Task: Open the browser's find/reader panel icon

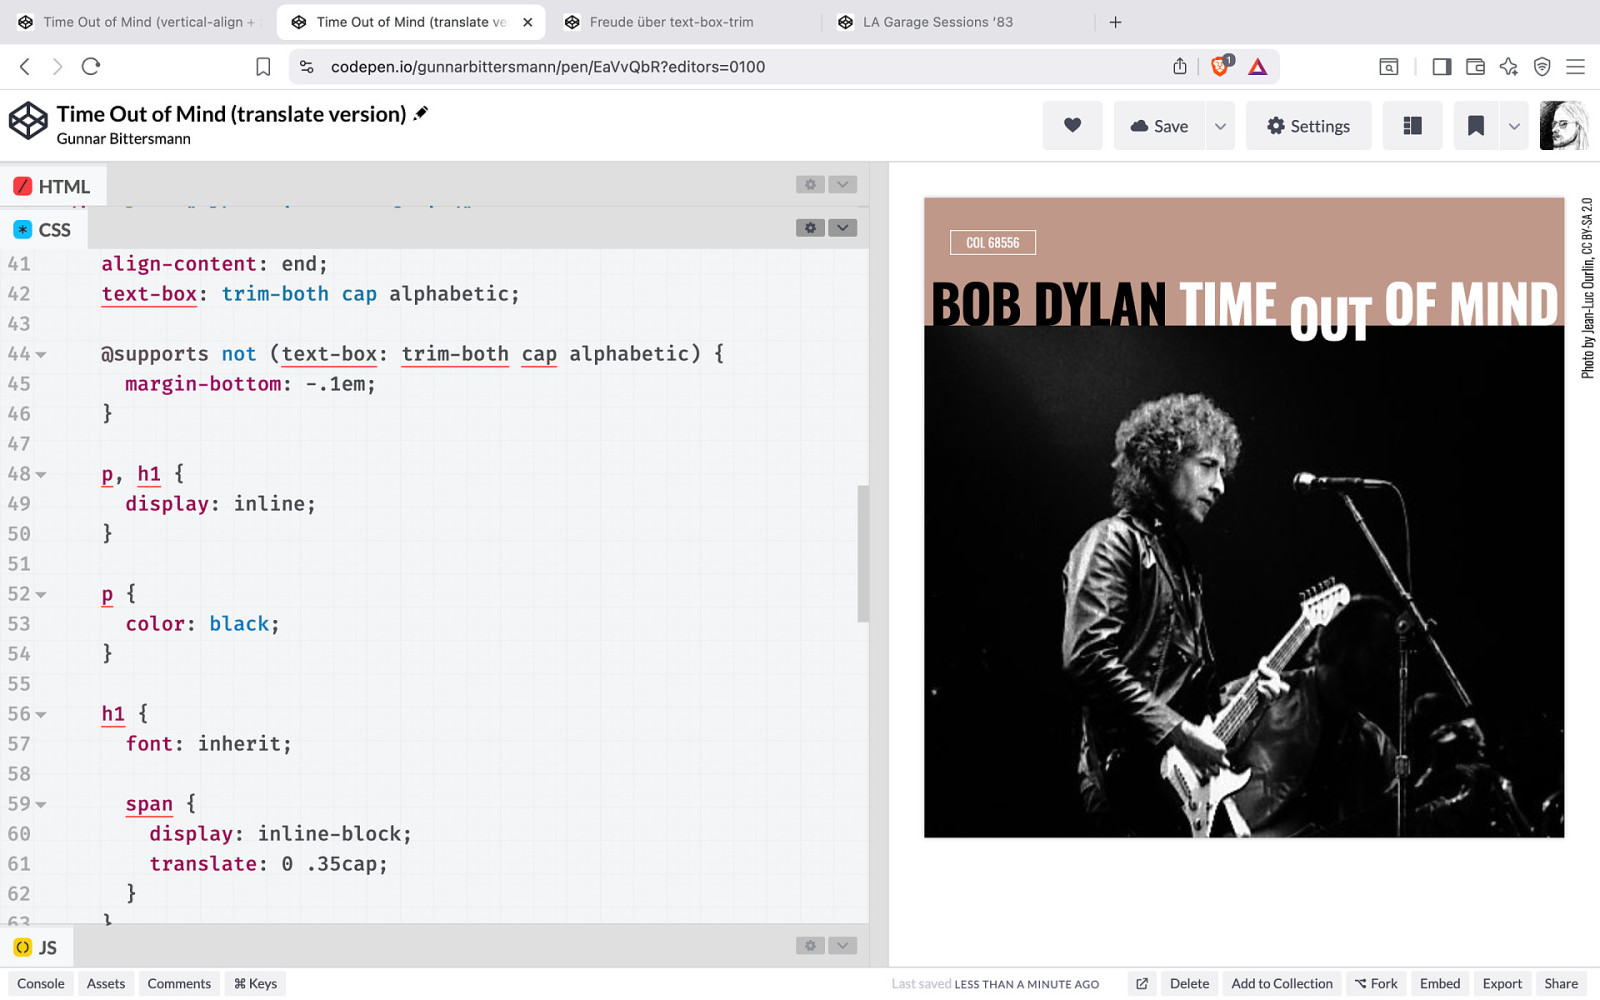Action: (1389, 67)
